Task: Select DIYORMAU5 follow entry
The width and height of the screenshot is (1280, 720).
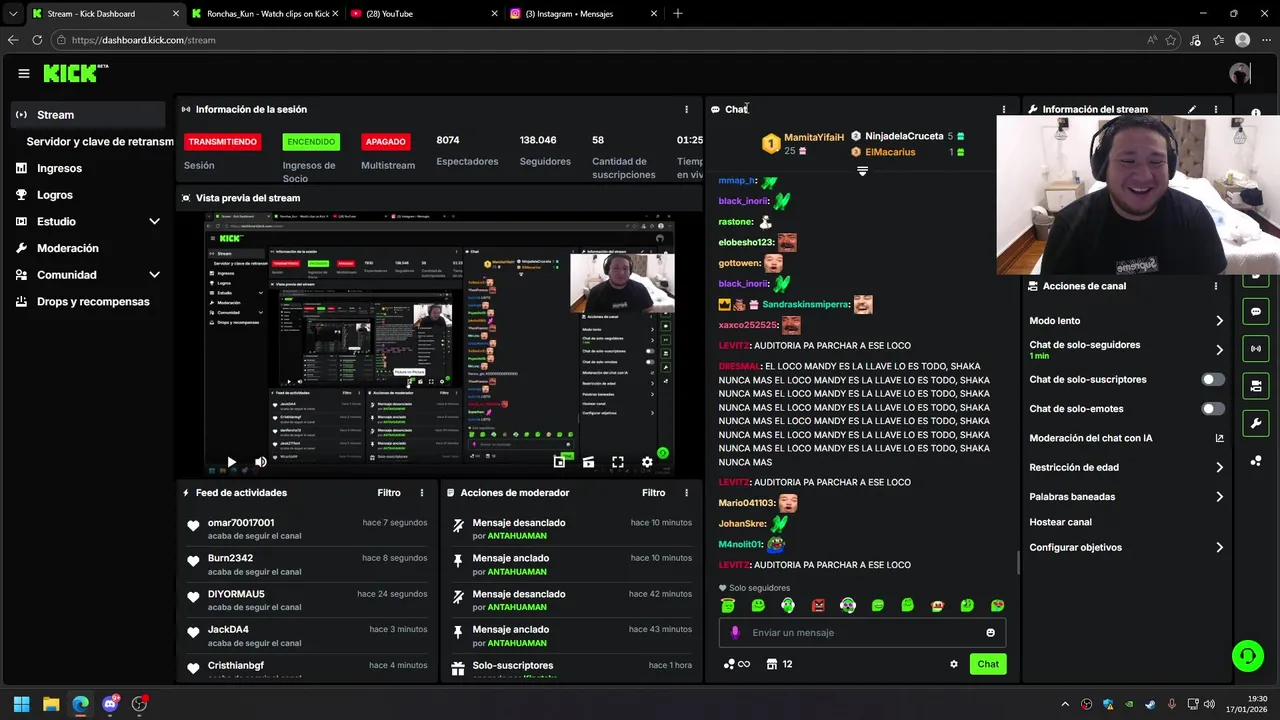Action: coord(307,600)
